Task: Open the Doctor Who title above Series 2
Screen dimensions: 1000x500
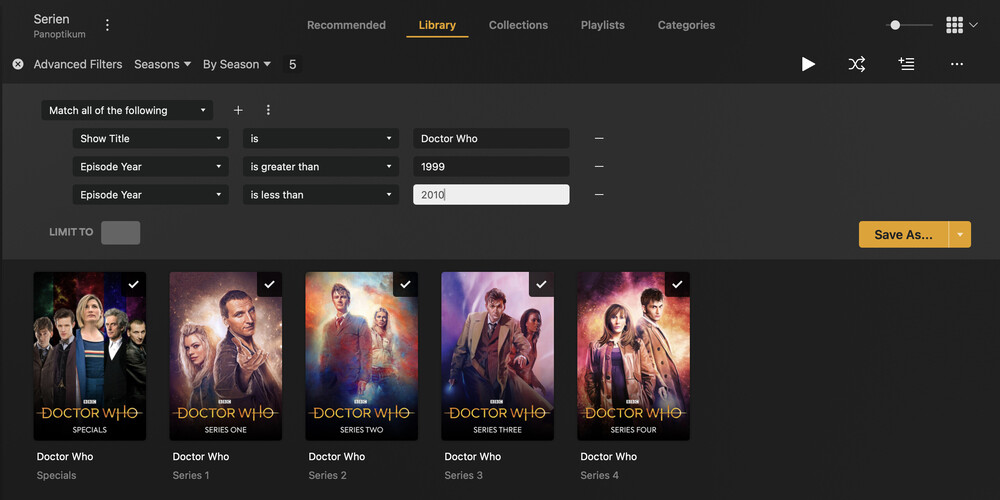Action: [337, 457]
